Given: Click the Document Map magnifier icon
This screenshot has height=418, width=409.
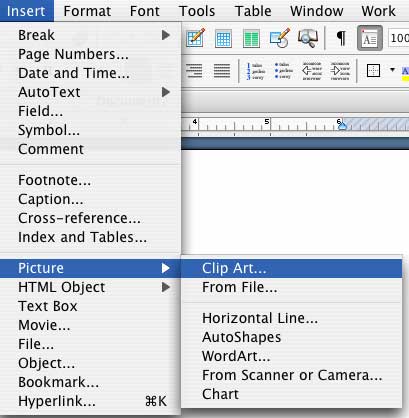Looking at the screenshot, I should pyautogui.click(x=308, y=38).
